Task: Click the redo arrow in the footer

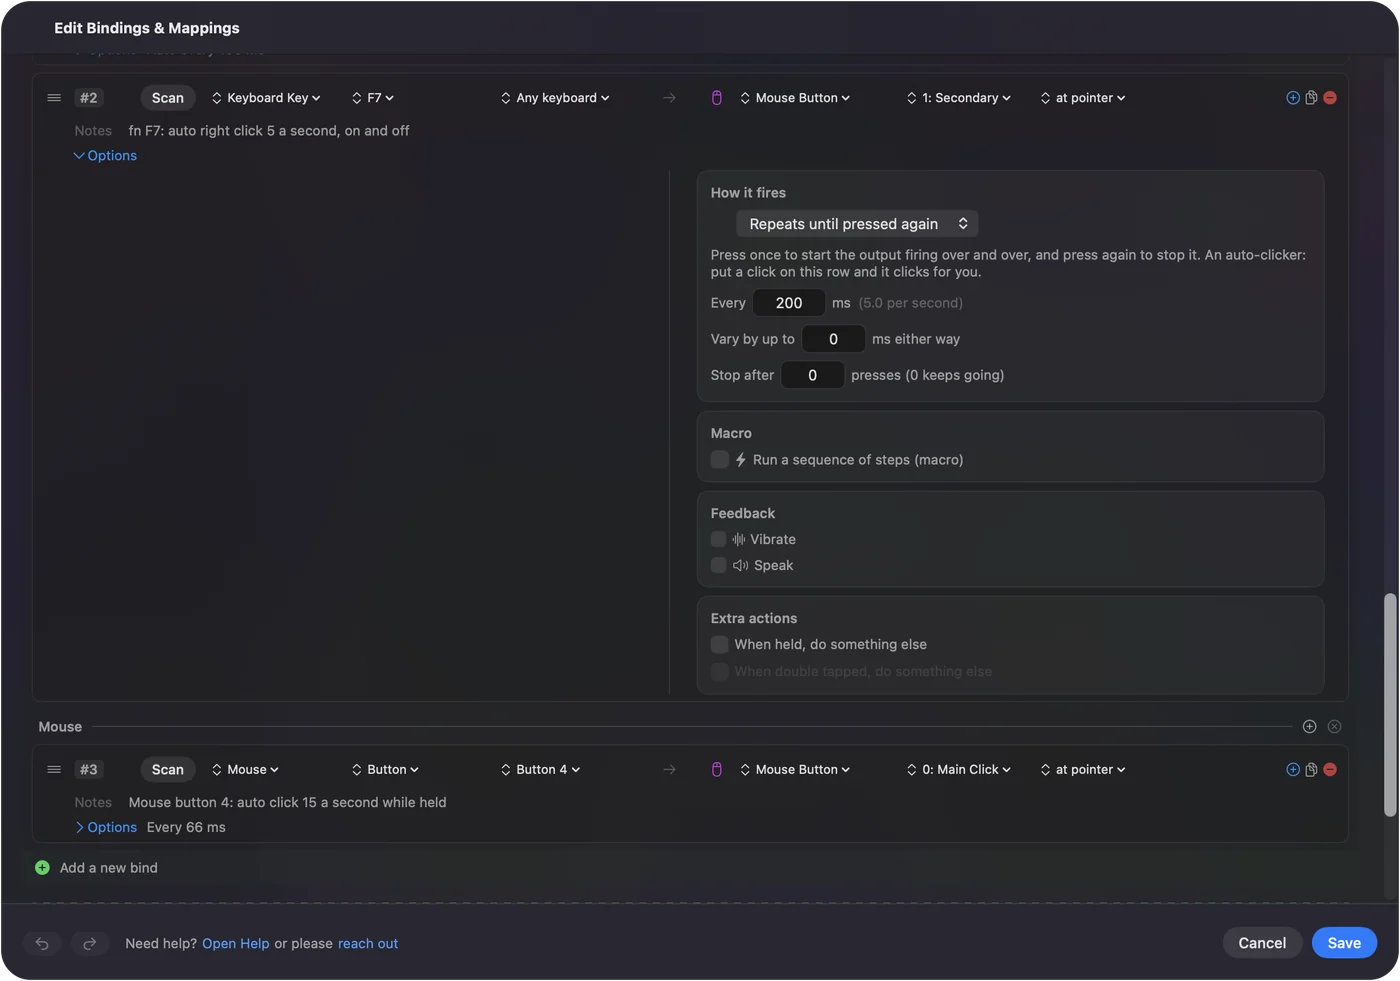Action: tap(89, 944)
